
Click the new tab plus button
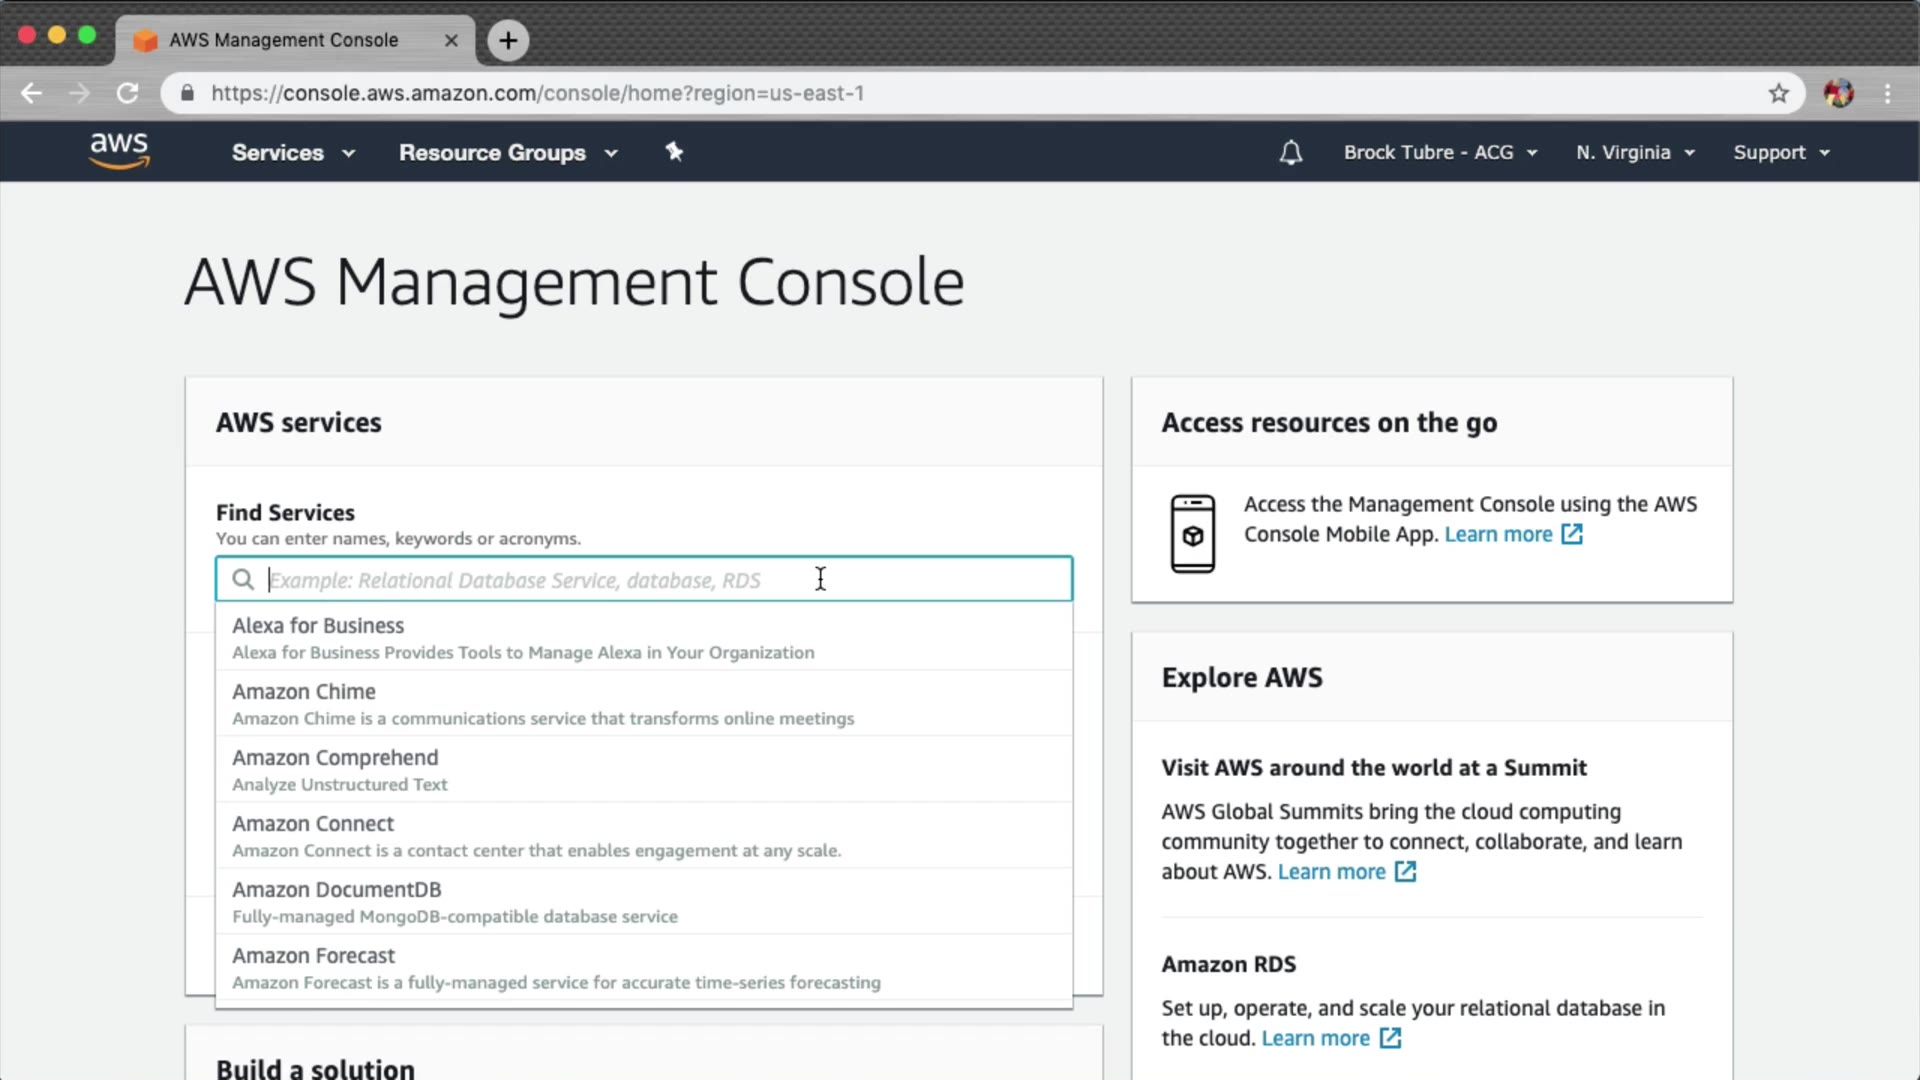(508, 40)
